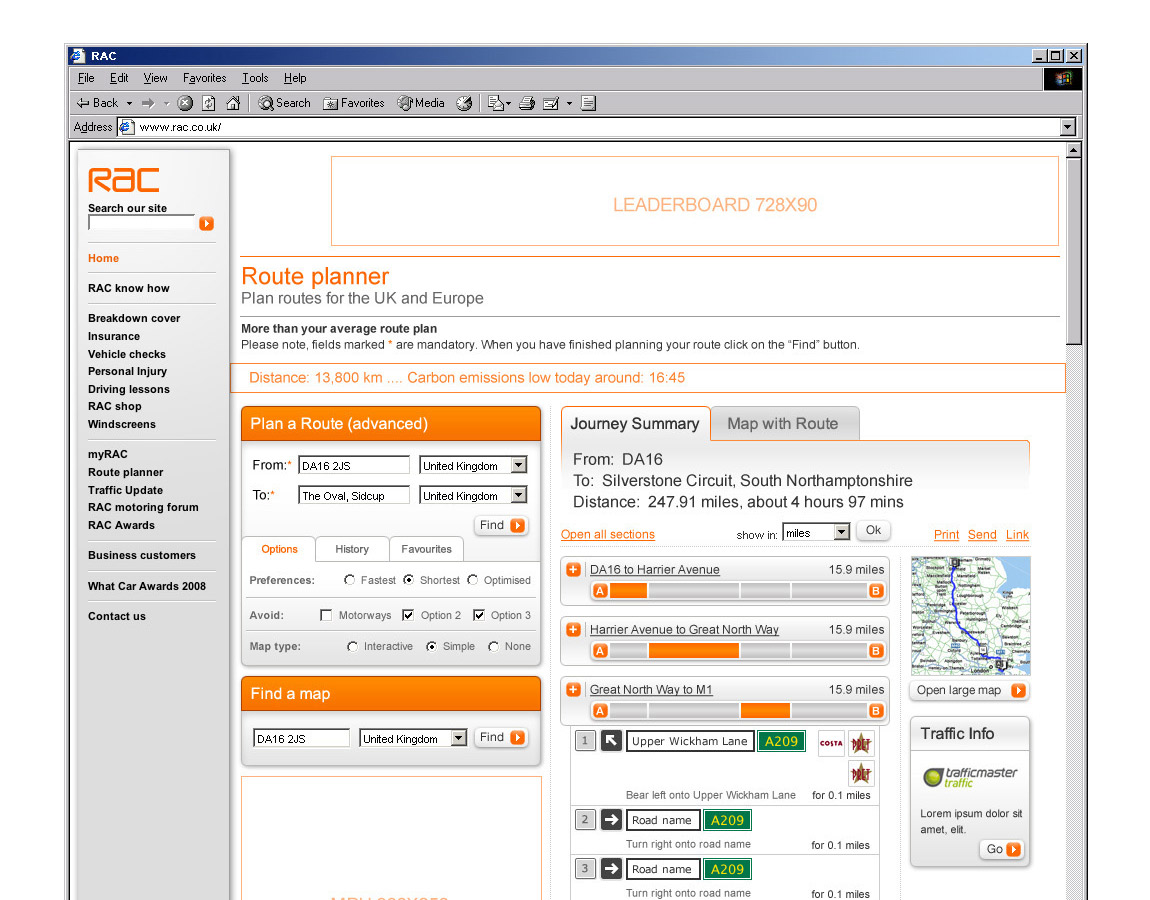The height and width of the screenshot is (900, 1150).
Task: Open the Favorites toolbar button
Action: pyautogui.click(x=354, y=103)
